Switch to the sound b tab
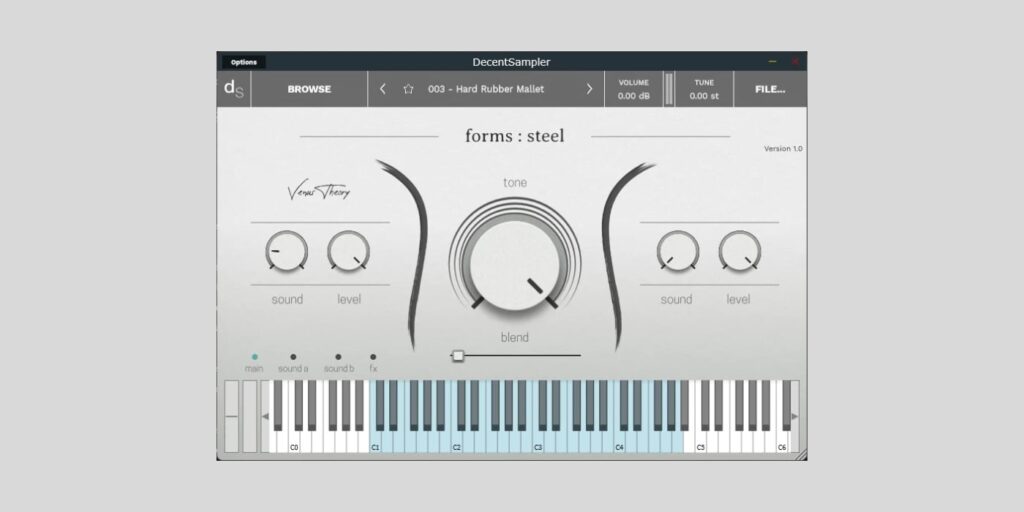Screen dimensions: 1024x512 (339, 363)
